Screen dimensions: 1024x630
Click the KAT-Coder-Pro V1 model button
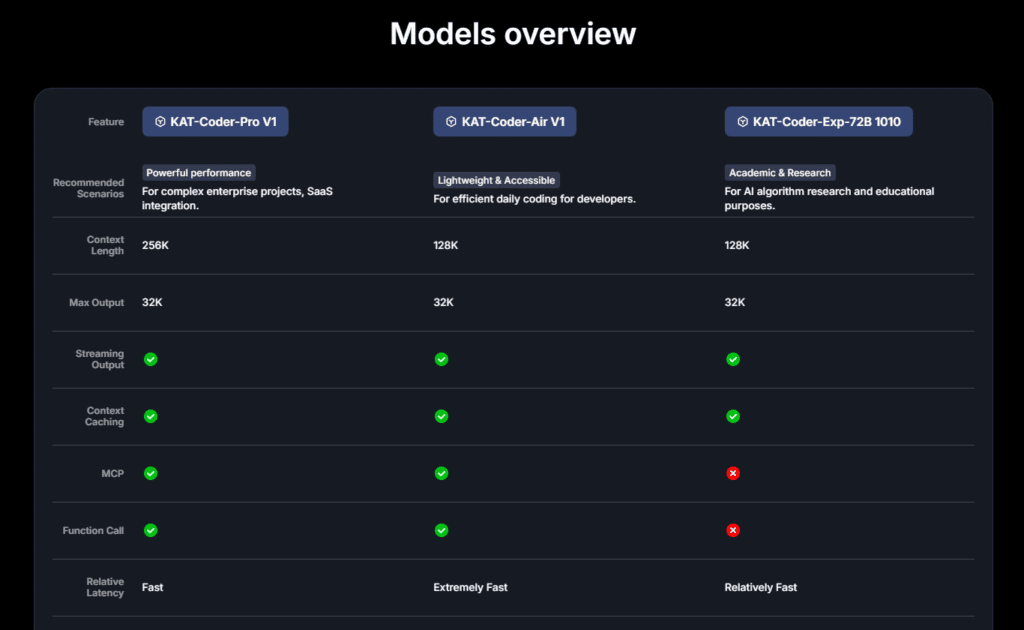click(x=215, y=122)
